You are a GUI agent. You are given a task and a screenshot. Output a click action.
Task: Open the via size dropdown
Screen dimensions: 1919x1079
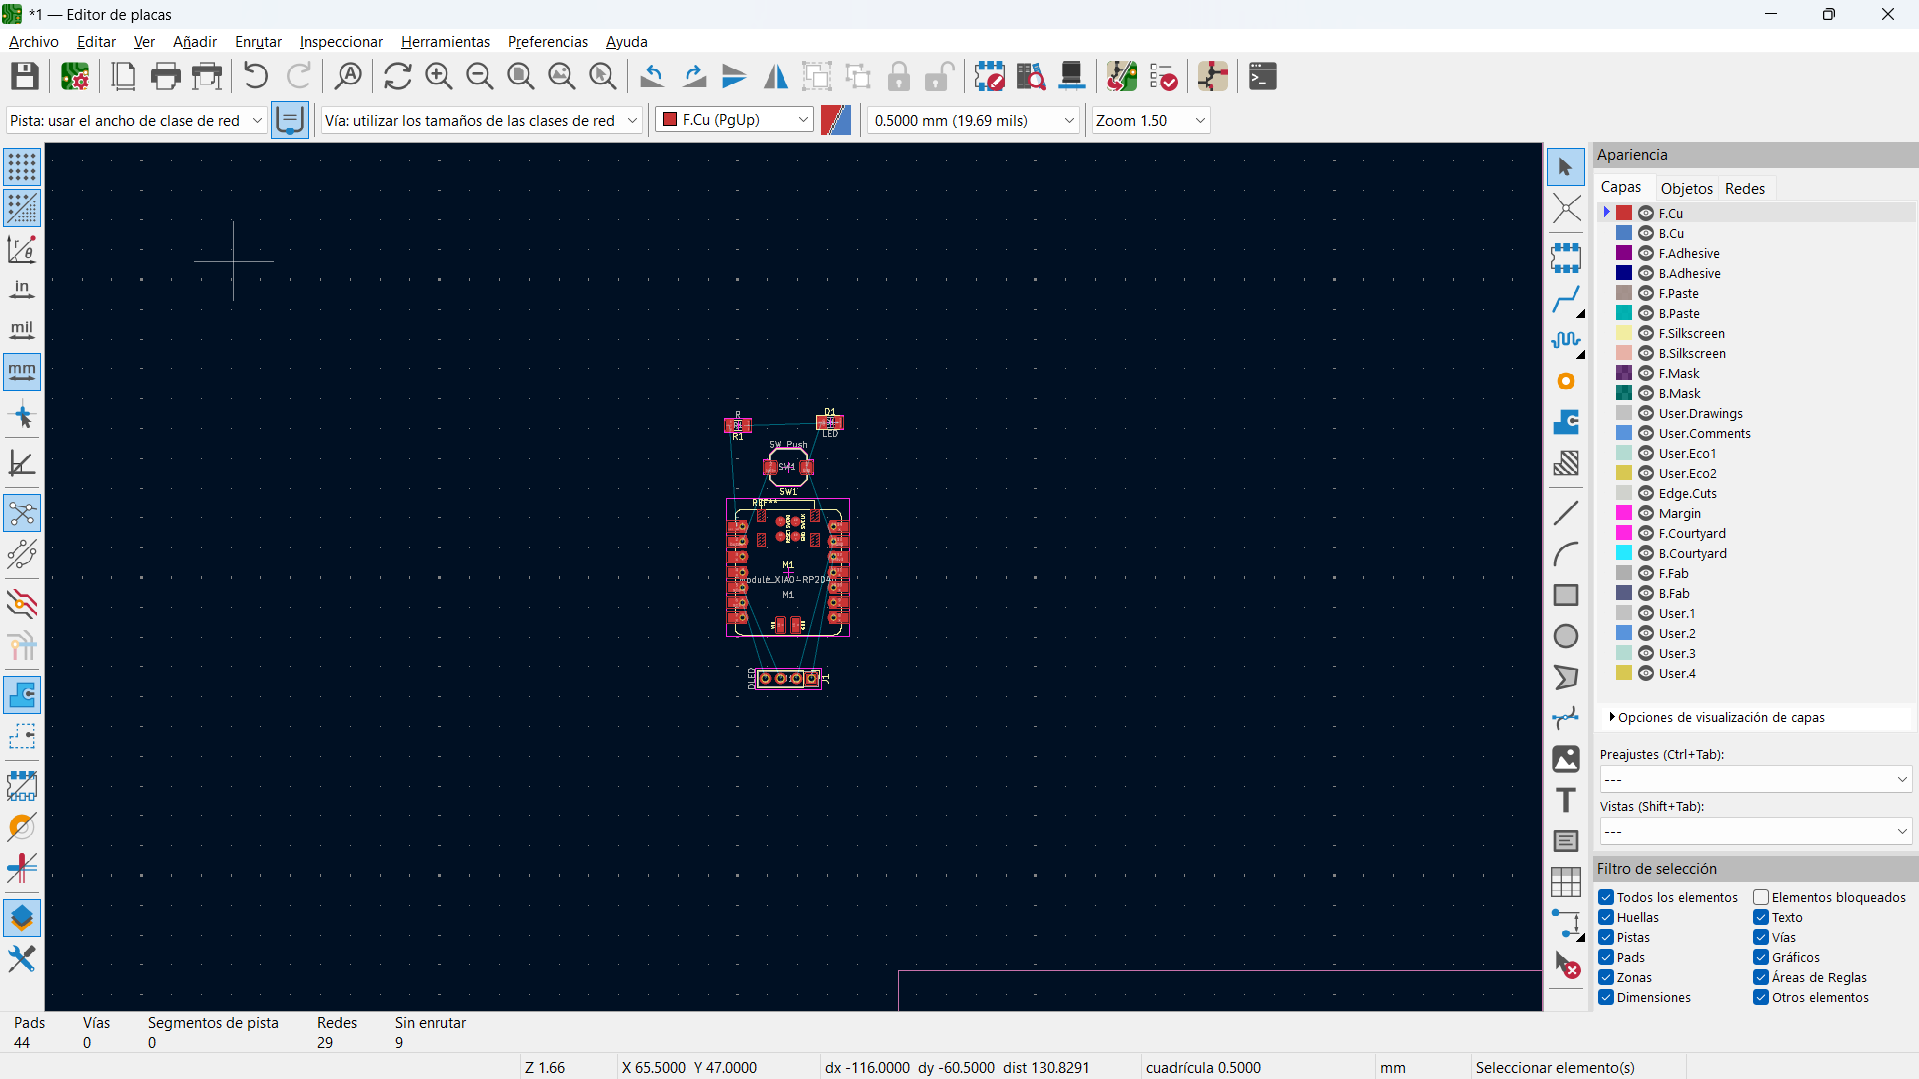481,121
